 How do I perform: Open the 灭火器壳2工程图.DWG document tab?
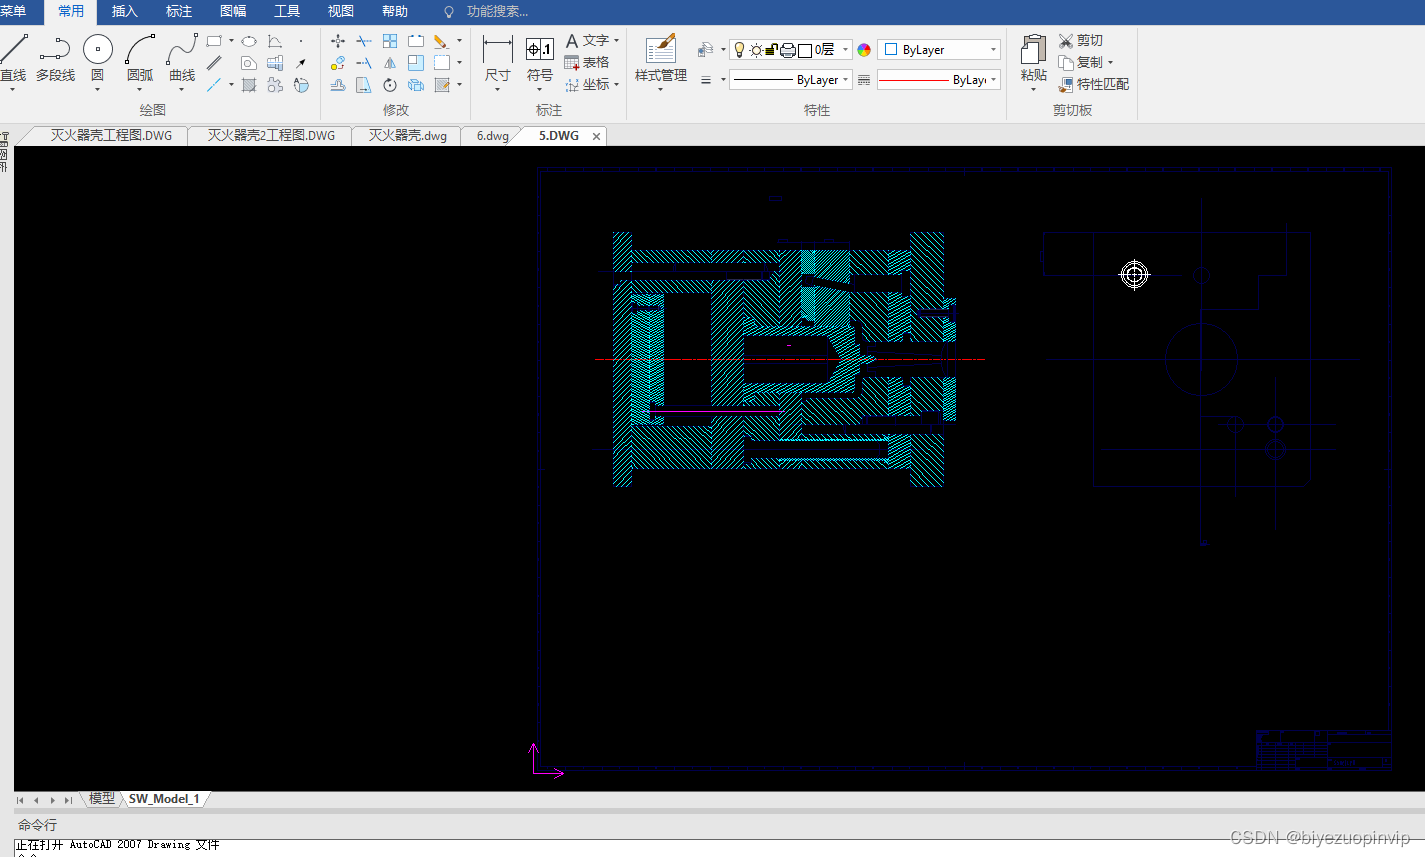271,136
